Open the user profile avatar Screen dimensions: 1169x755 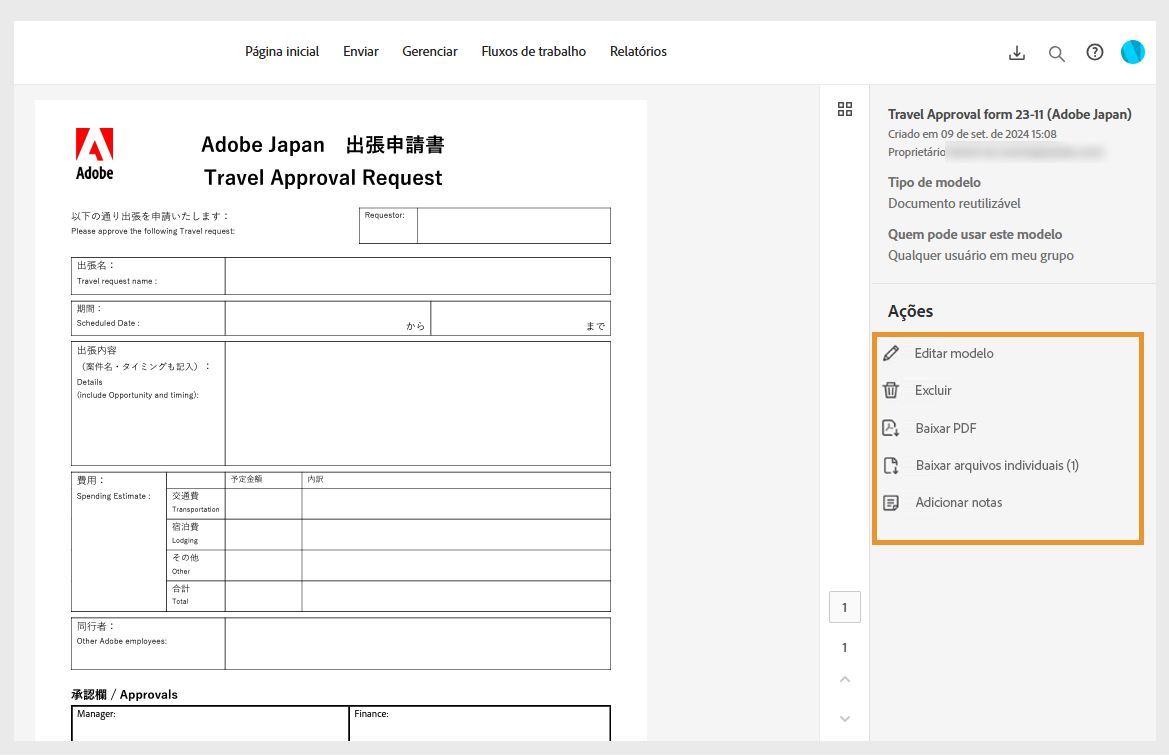1132,52
